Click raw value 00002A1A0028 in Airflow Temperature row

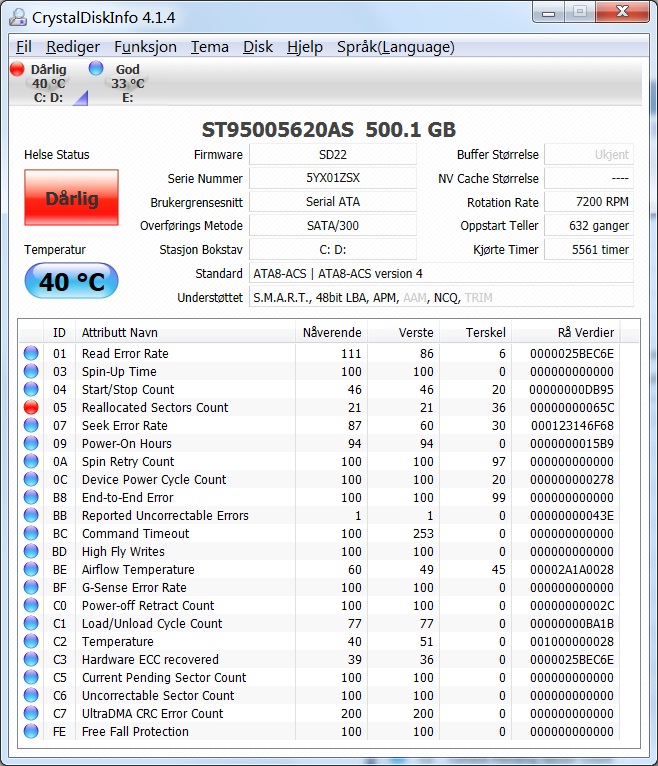572,570
